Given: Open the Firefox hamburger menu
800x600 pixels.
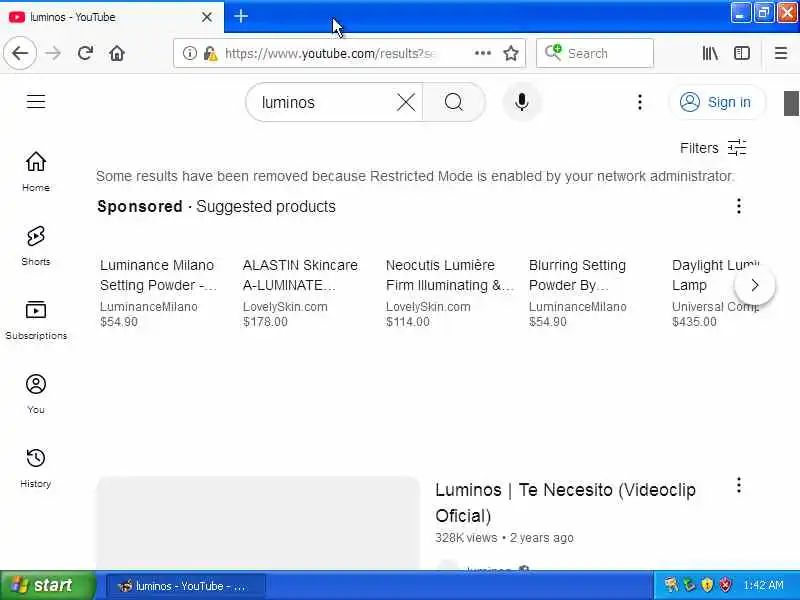Looking at the screenshot, I should pos(781,53).
